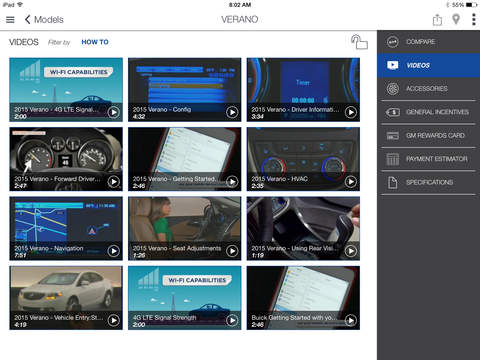
Task: Play the Buick Getting Started video
Action: [x=351, y=320]
